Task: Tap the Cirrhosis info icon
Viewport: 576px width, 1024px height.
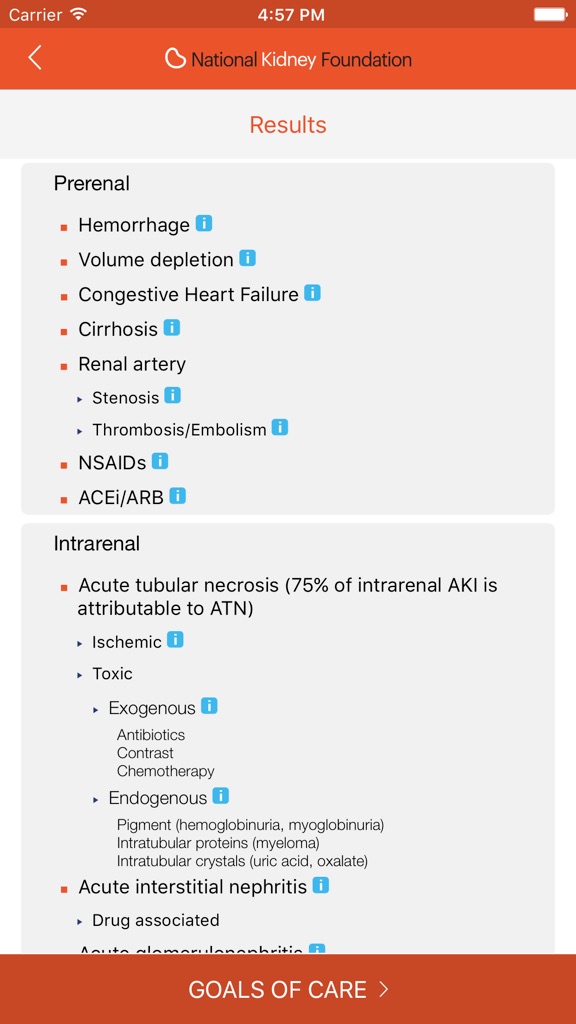Action: tap(170, 327)
